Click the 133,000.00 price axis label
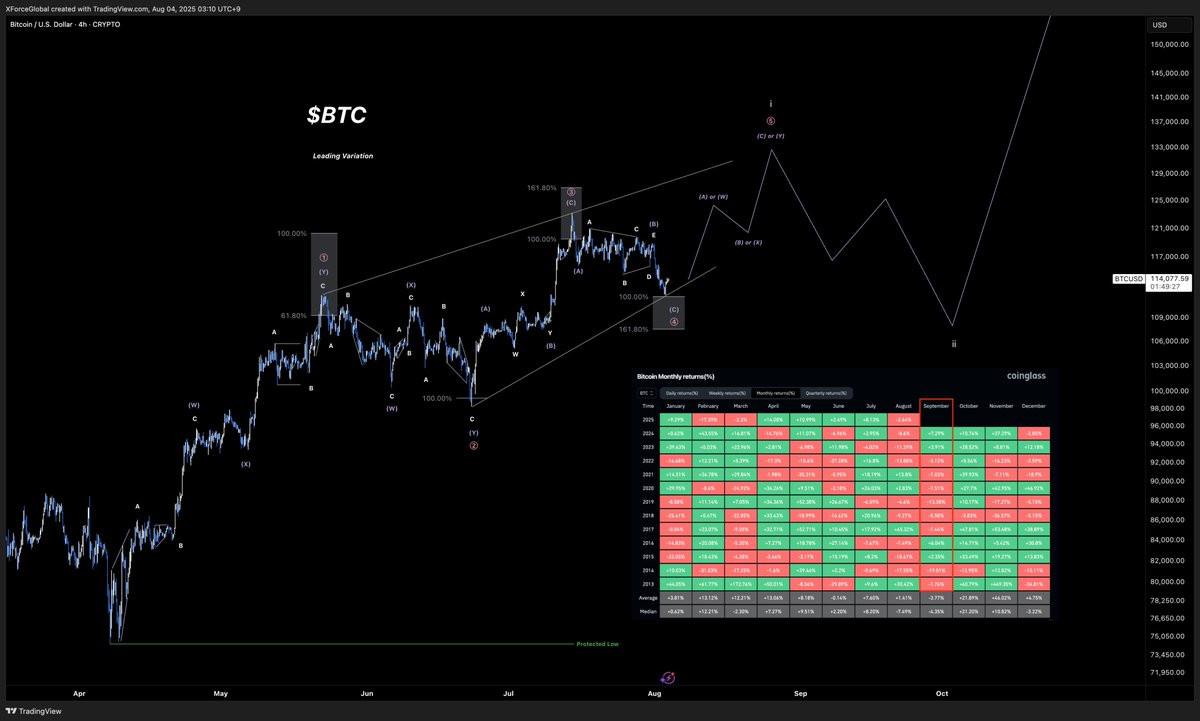 [1172, 148]
